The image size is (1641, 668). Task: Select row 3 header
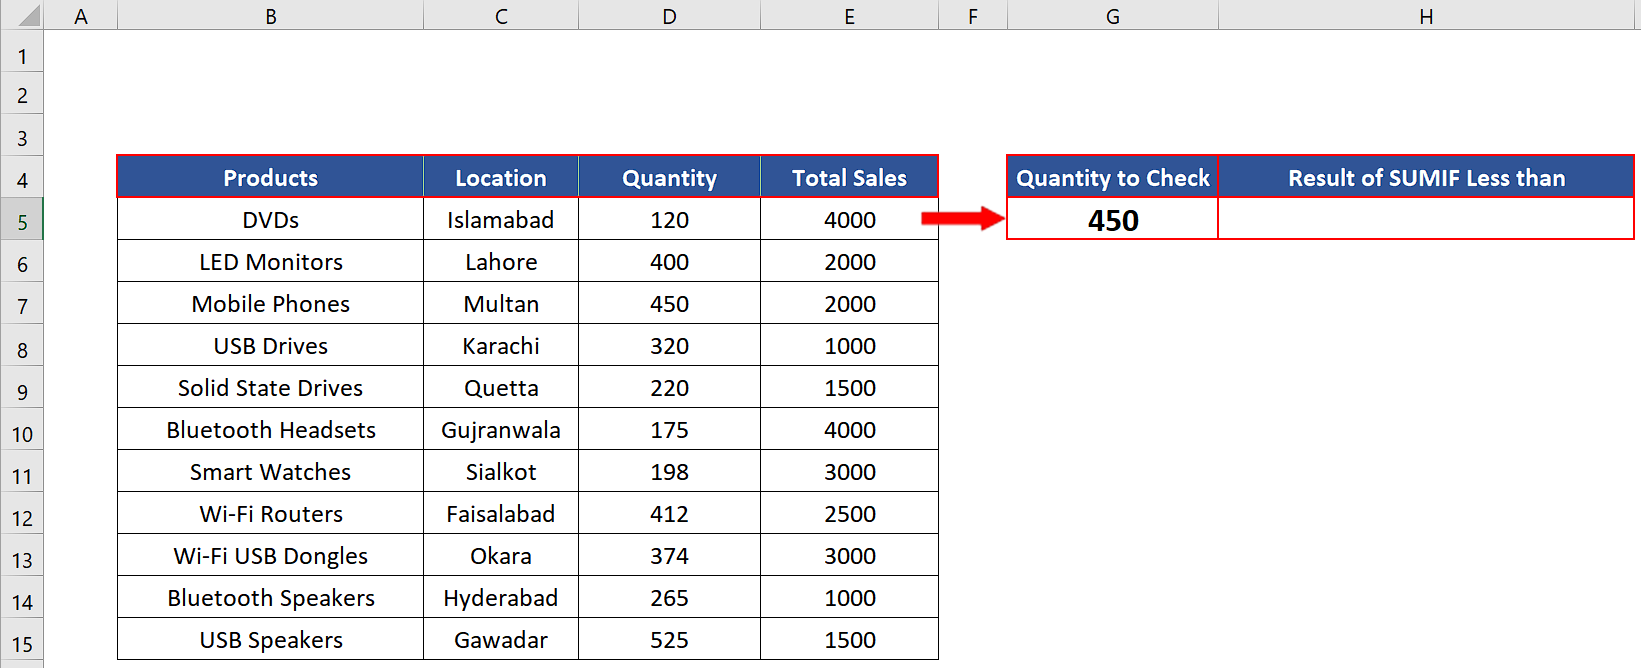22,136
